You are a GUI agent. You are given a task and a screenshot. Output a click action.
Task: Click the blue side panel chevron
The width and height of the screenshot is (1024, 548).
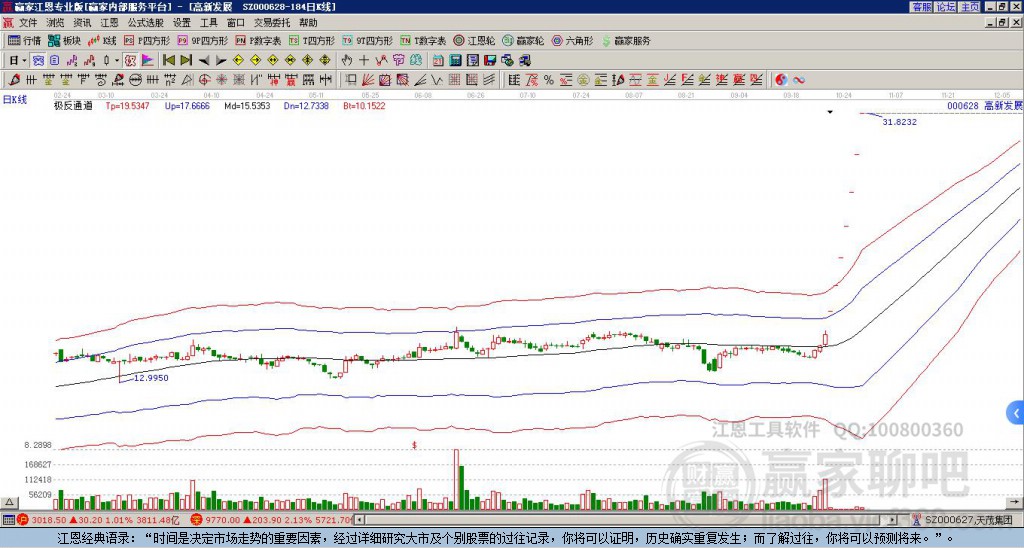click(1016, 413)
